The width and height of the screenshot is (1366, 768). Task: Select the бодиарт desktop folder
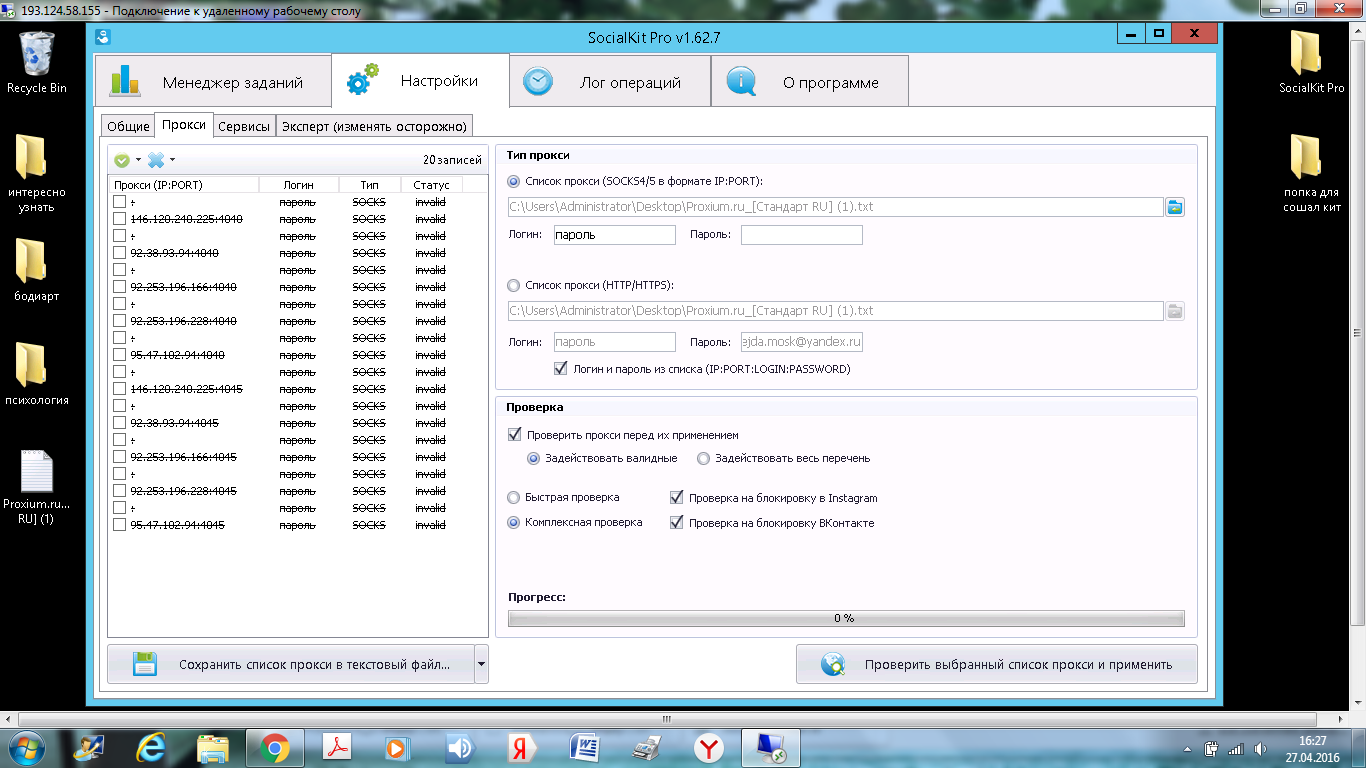tap(37, 269)
